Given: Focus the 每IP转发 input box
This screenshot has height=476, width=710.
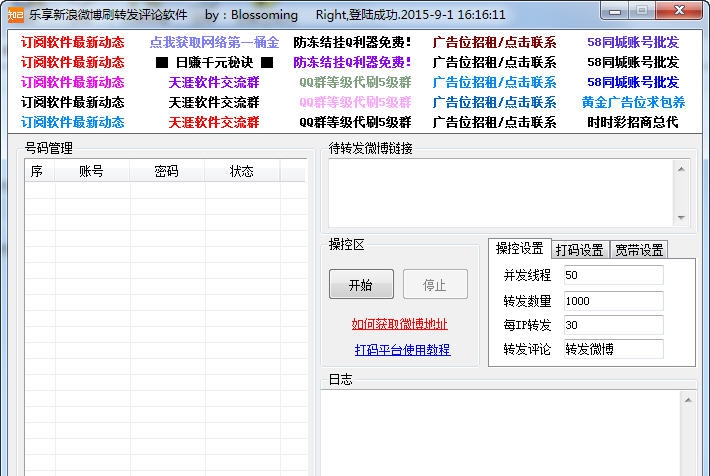Looking at the screenshot, I should (x=612, y=325).
